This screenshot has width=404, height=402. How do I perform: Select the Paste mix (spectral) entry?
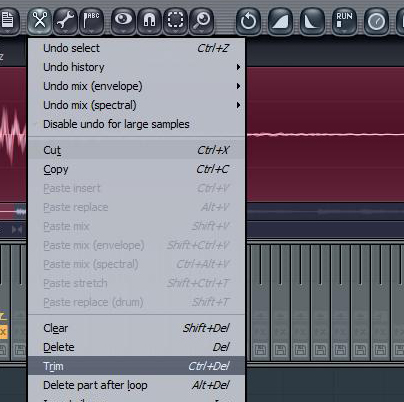point(137,264)
